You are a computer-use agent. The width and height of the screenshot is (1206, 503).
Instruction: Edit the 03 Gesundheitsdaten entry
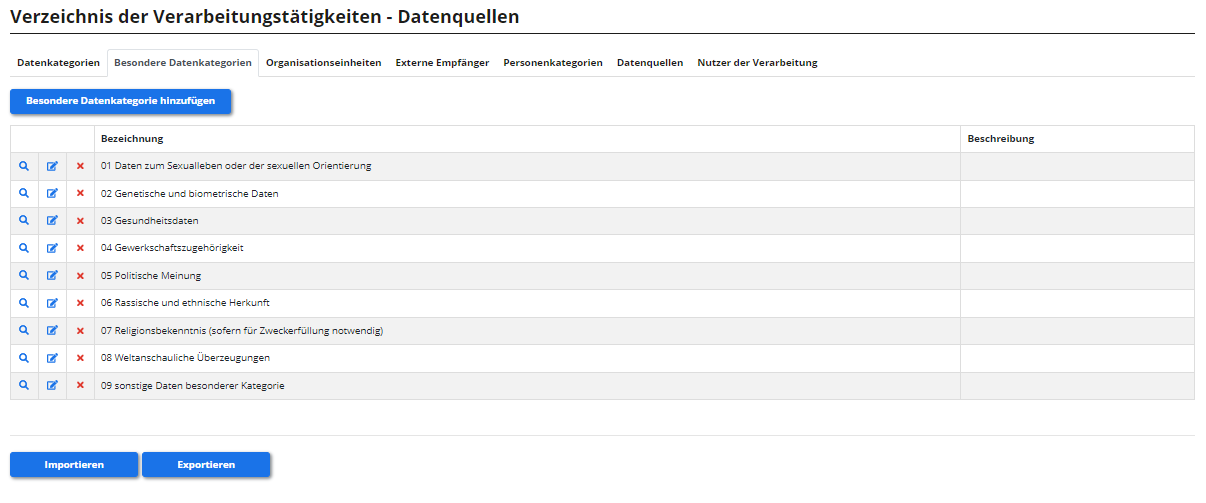click(52, 221)
